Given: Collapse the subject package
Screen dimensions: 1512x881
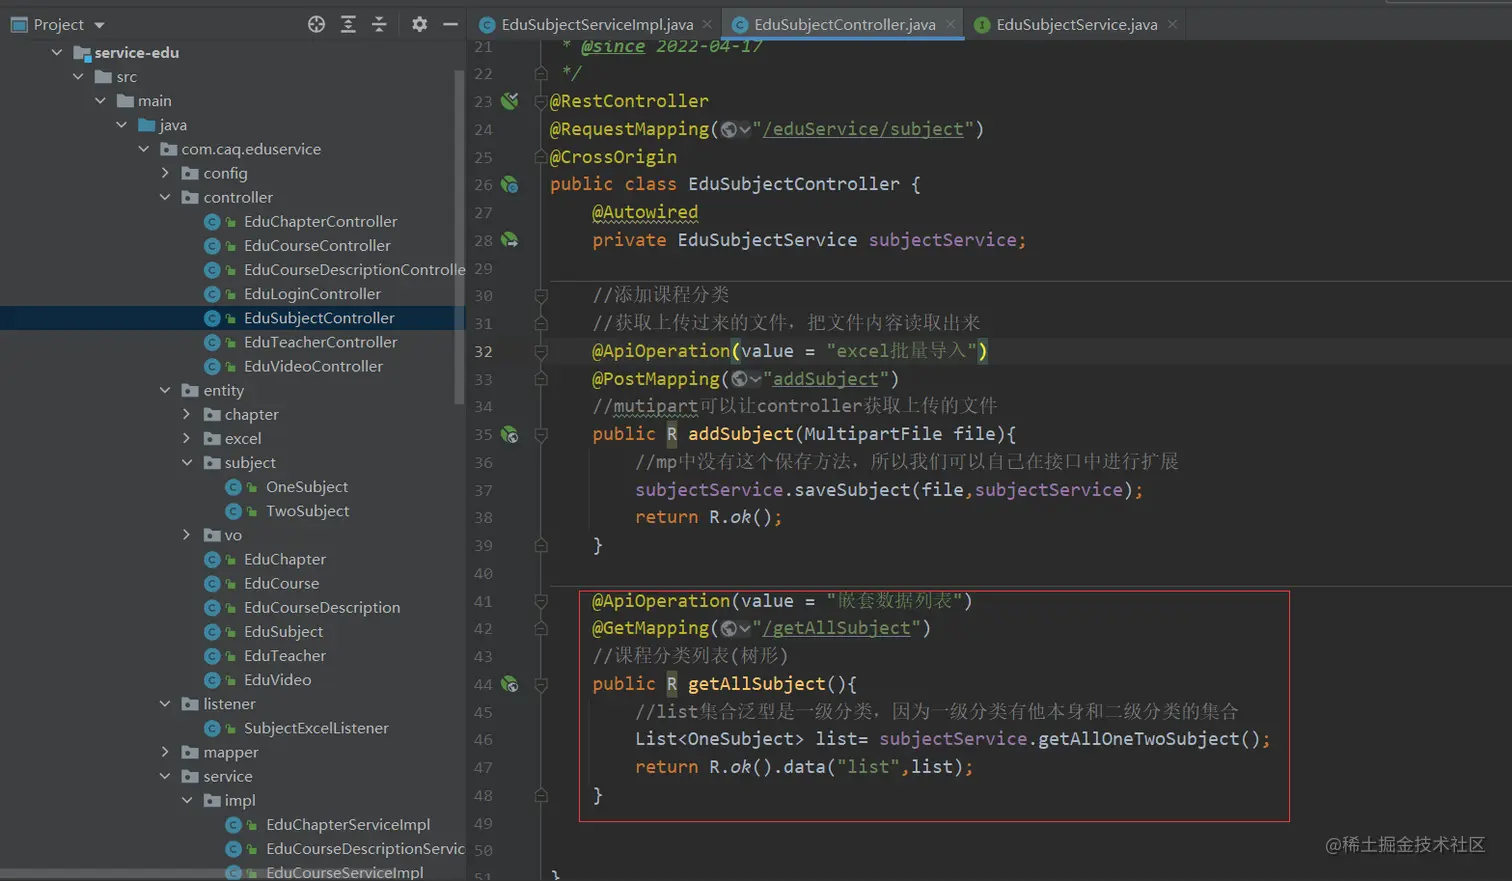Looking at the screenshot, I should [186, 462].
